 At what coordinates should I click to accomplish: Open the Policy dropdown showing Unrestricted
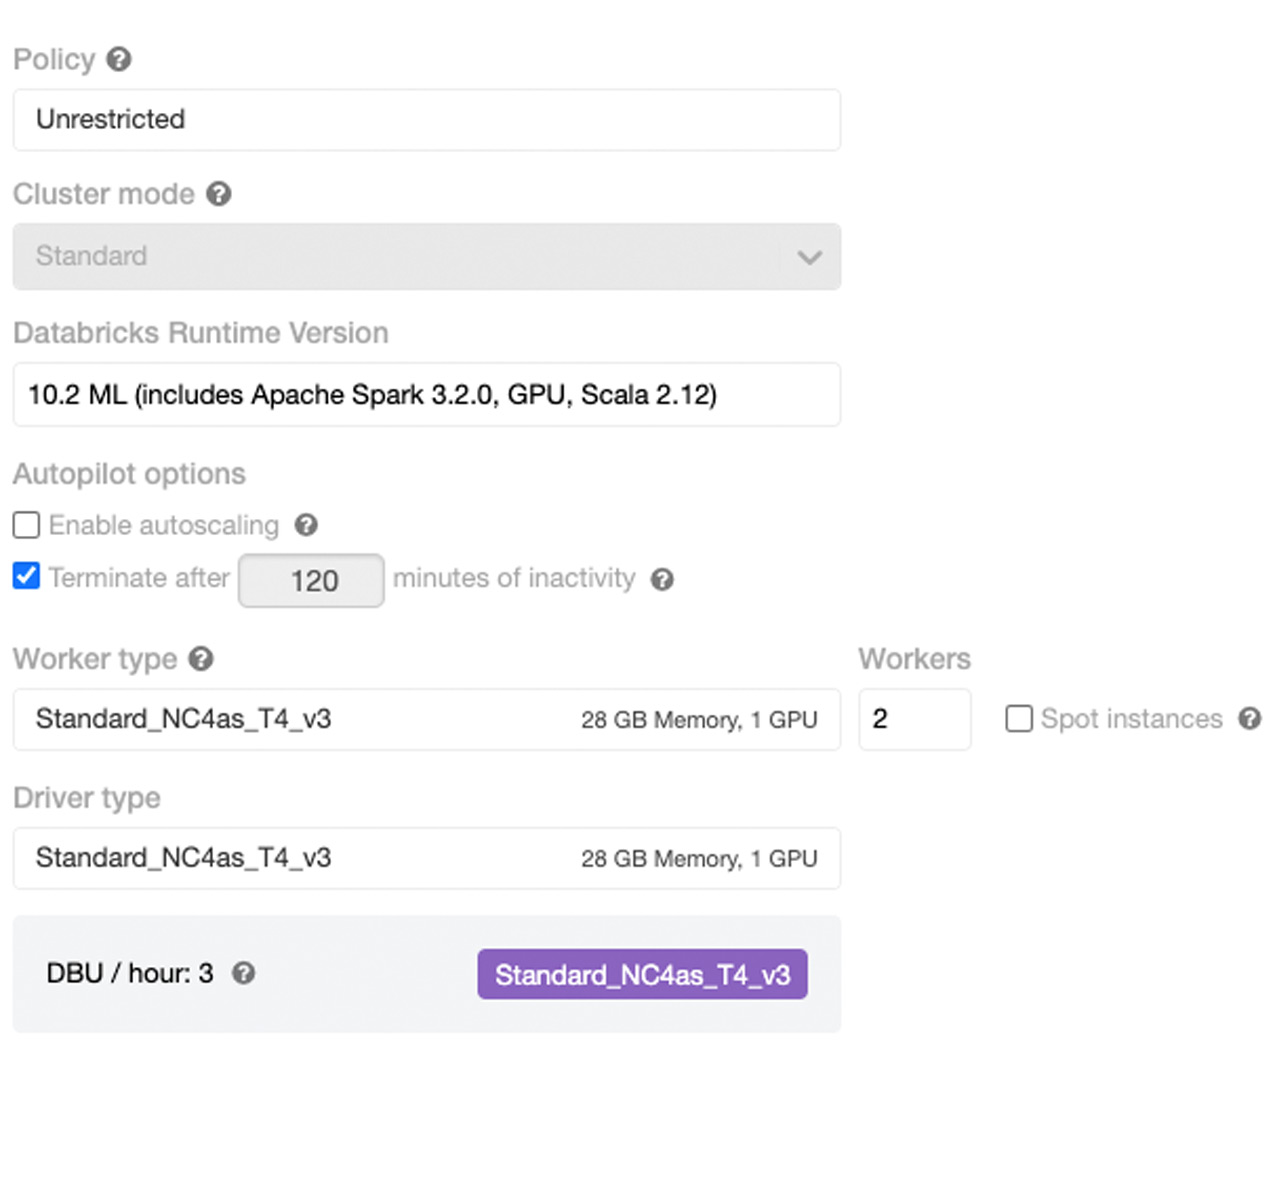click(x=426, y=120)
